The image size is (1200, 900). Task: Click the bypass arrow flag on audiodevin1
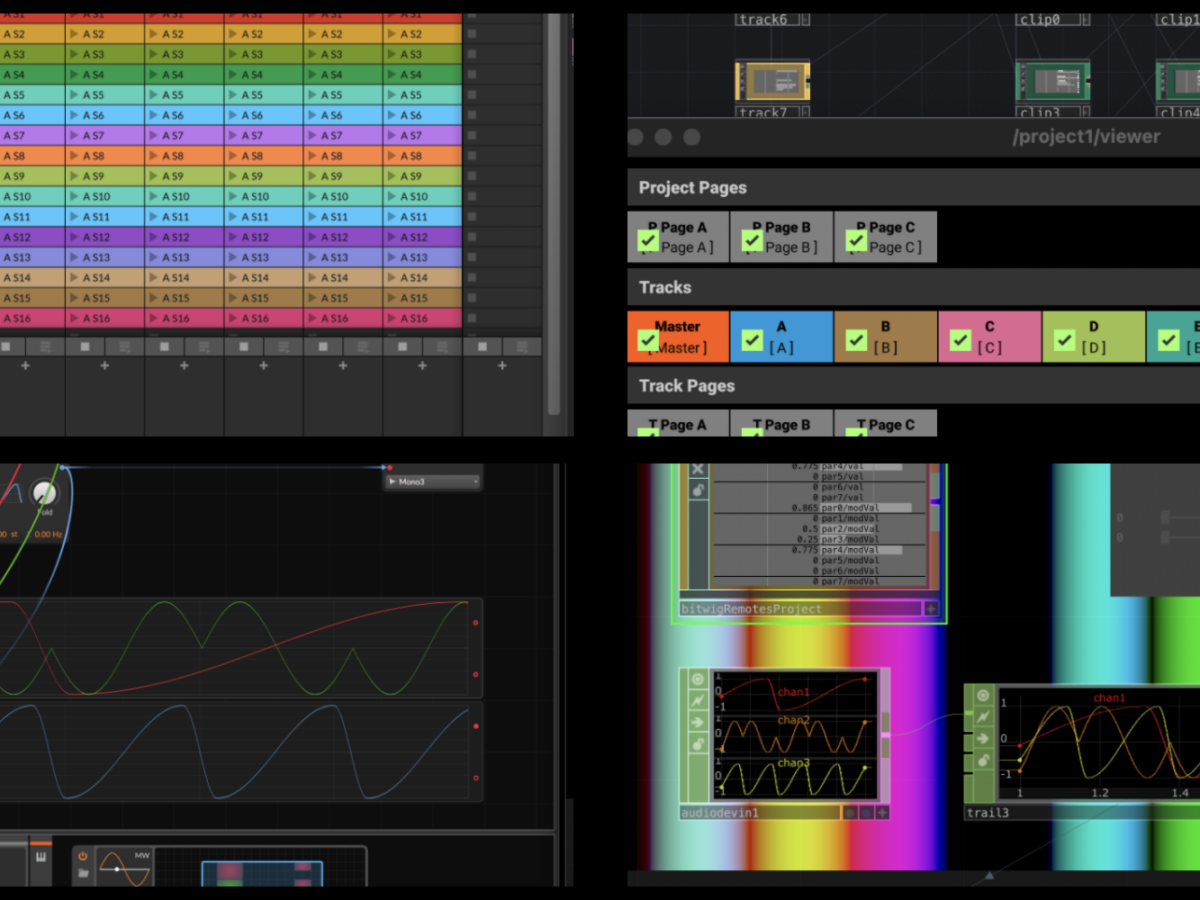[x=697, y=722]
